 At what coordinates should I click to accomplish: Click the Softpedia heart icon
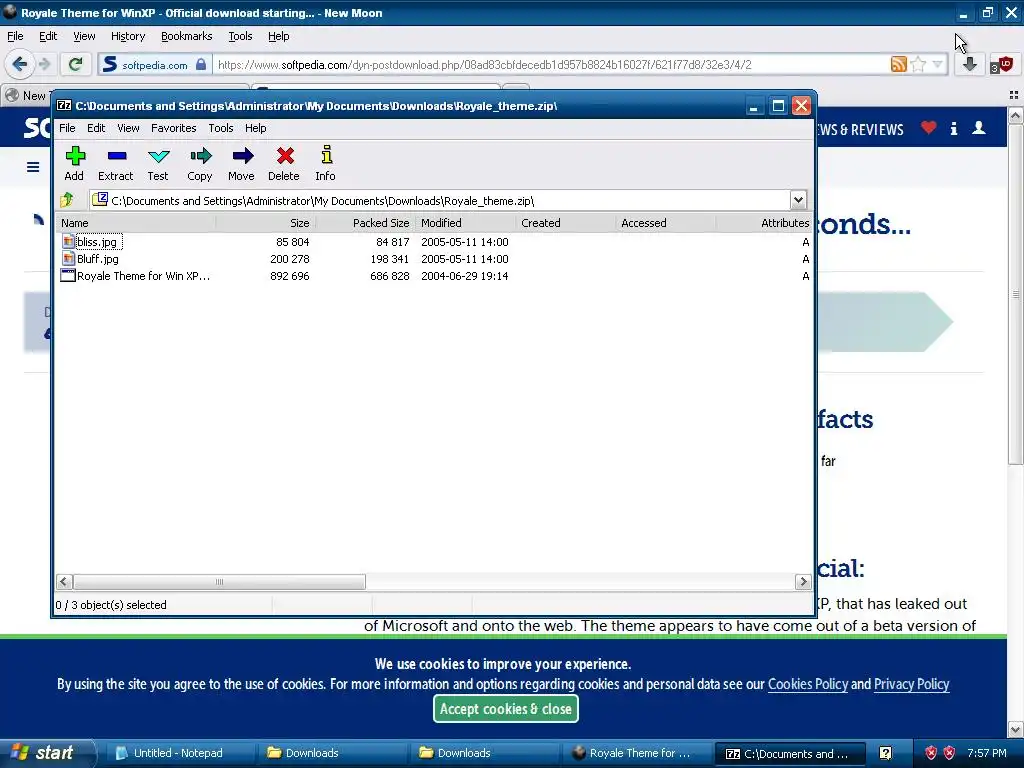(929, 128)
